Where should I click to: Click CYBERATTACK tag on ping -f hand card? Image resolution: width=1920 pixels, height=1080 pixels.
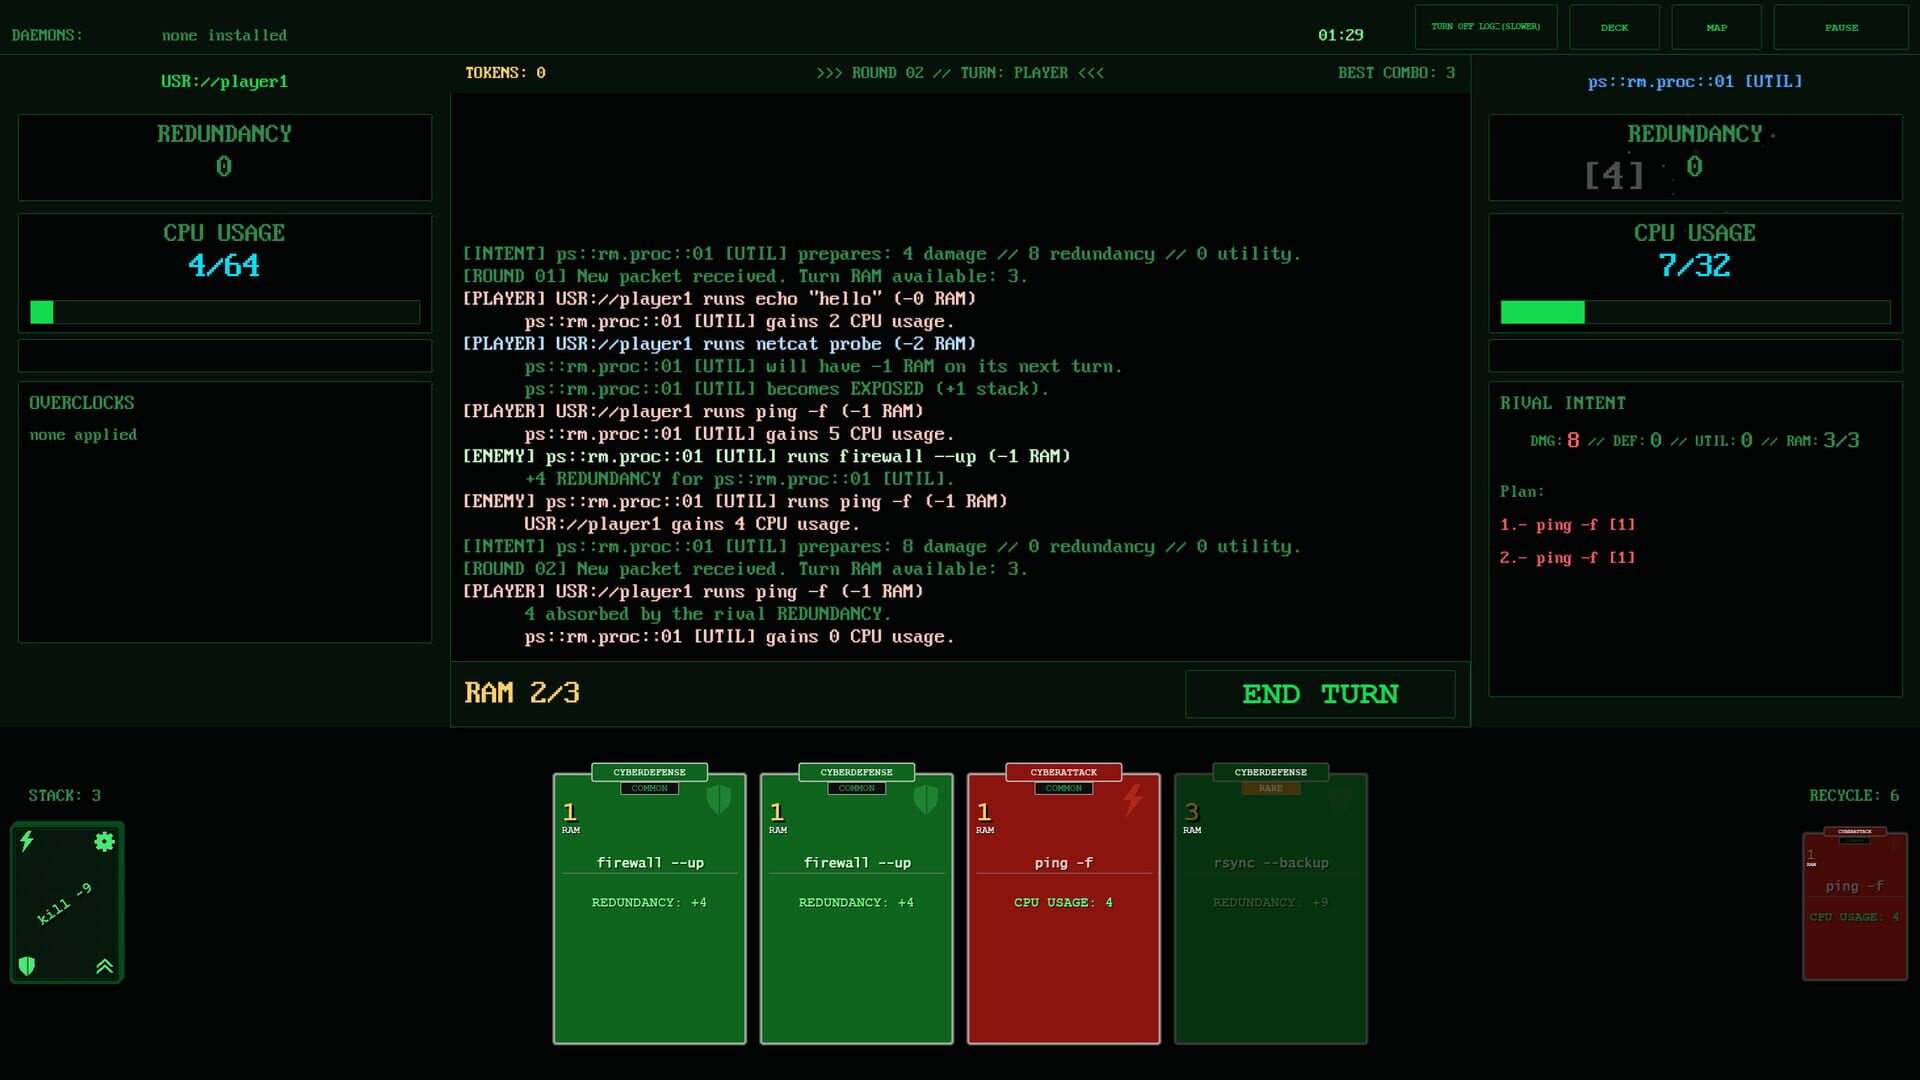coord(1063,772)
